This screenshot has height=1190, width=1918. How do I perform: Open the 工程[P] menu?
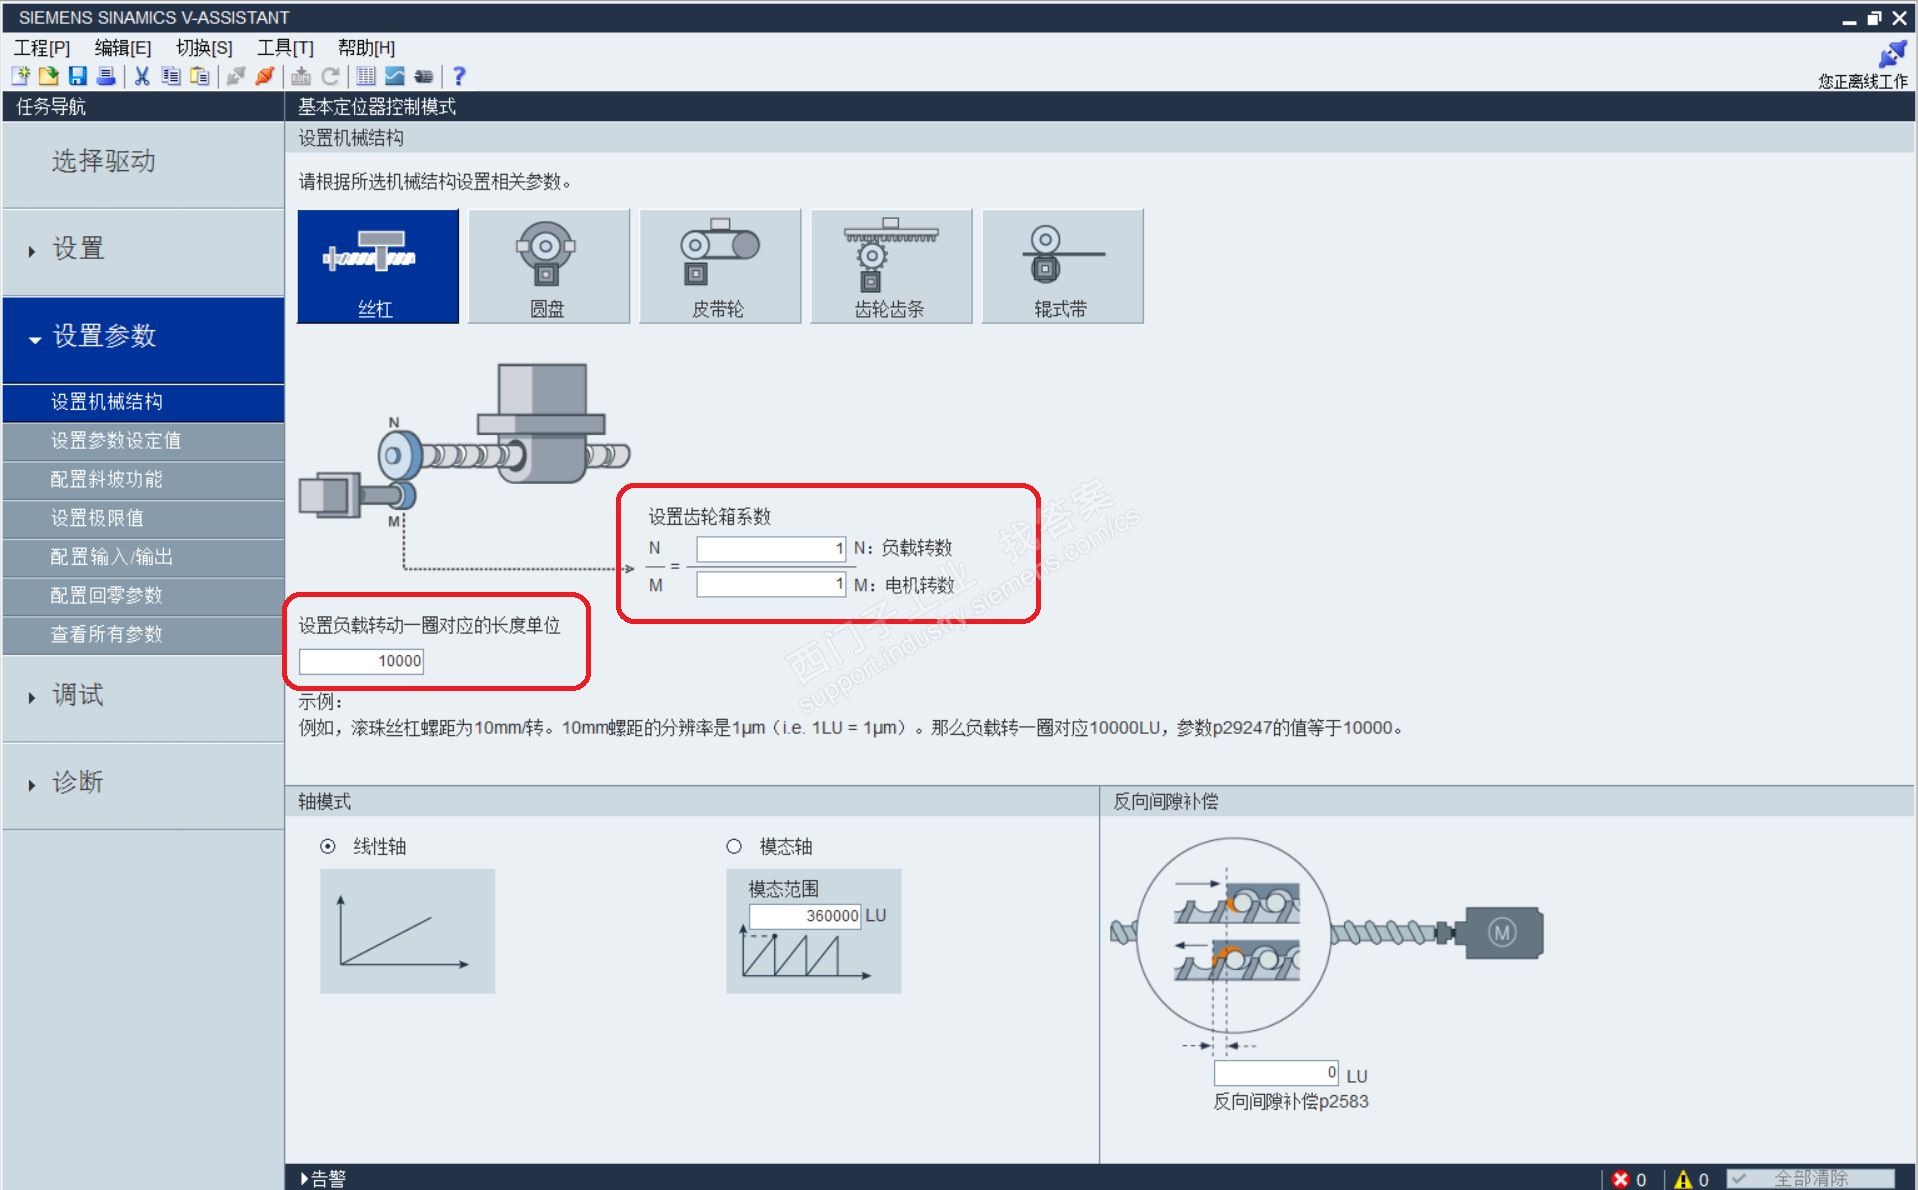(42, 48)
